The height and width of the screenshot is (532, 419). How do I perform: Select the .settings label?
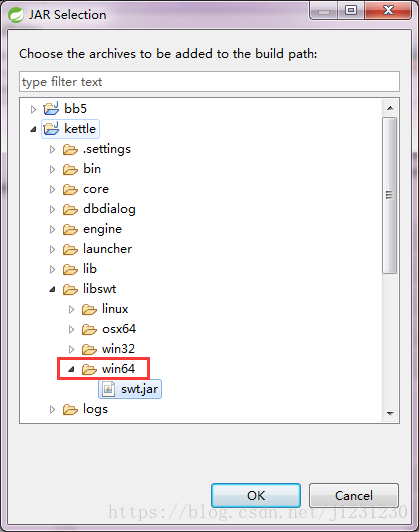click(x=107, y=149)
